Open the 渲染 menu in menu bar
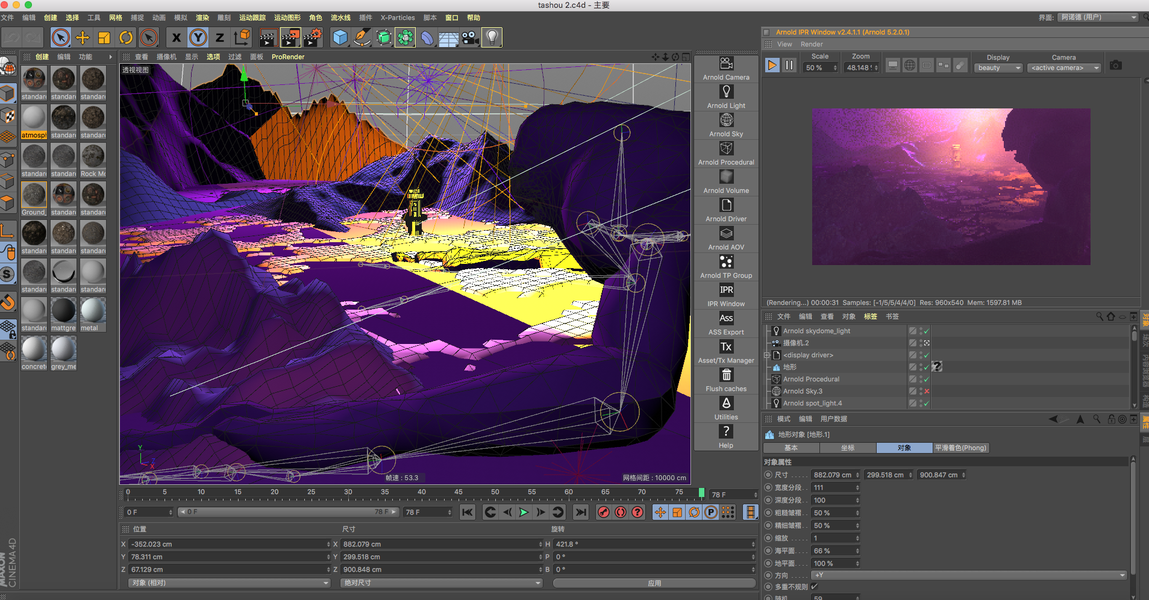This screenshot has width=1149, height=600. click(202, 18)
